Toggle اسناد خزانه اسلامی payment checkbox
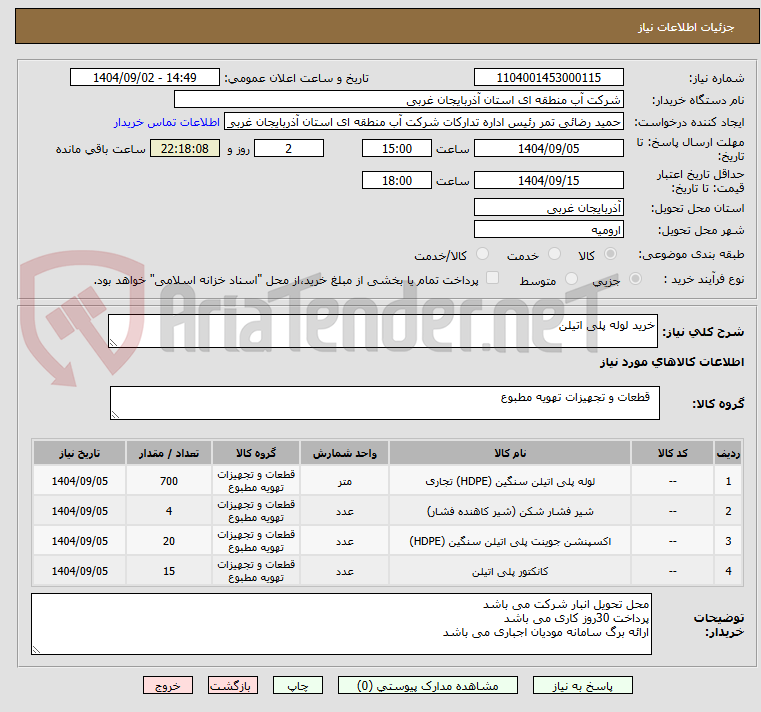Image resolution: width=761 pixels, height=712 pixels. tap(492, 278)
